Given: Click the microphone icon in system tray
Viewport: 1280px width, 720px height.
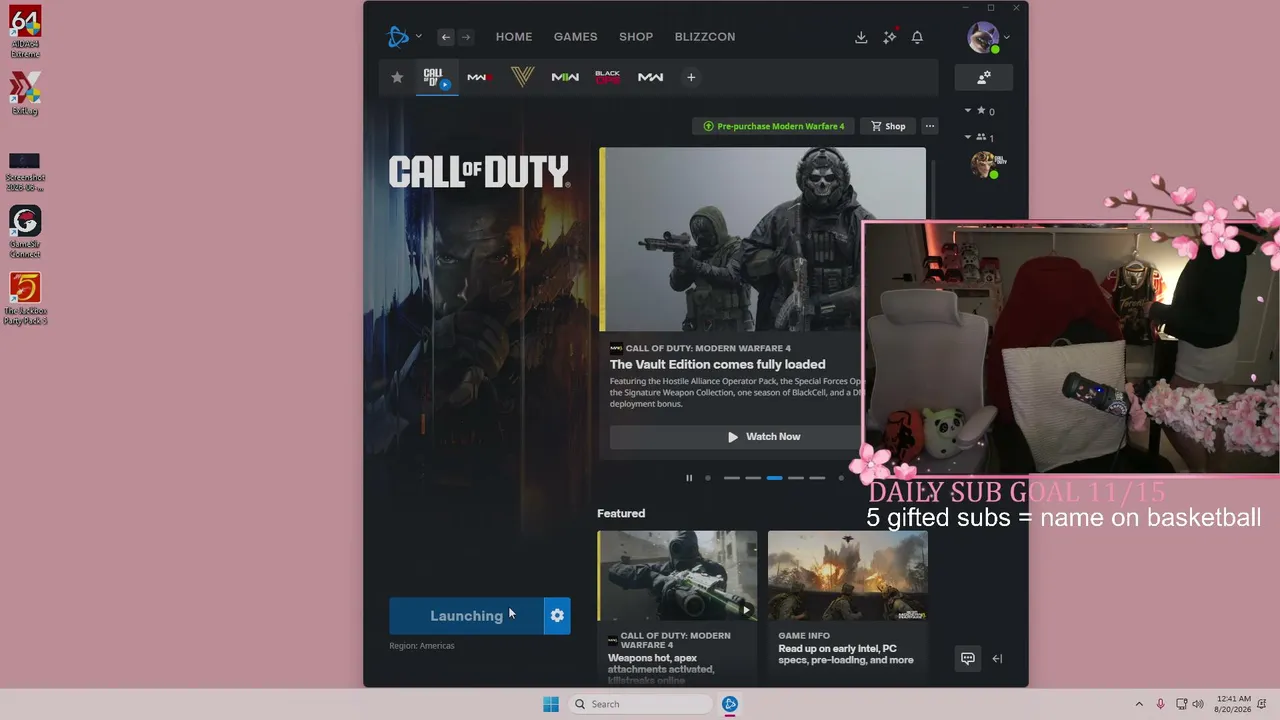Looking at the screenshot, I should [1160, 704].
